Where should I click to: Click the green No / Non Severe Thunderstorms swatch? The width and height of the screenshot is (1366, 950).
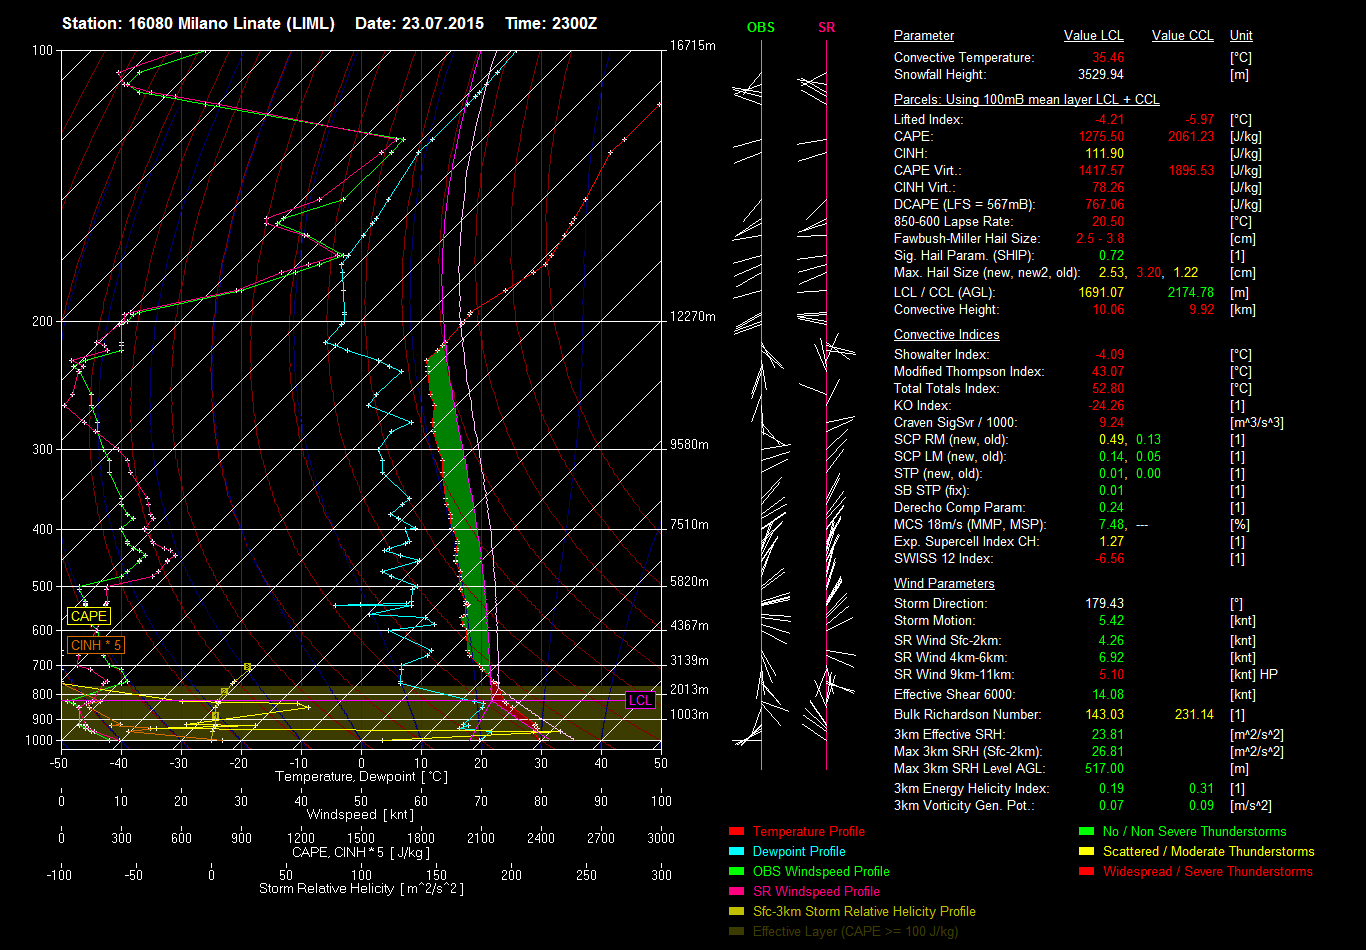click(1086, 831)
